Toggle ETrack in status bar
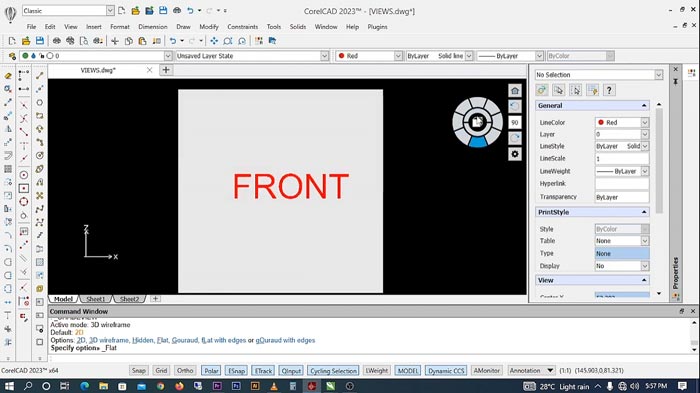The image size is (700, 393). coord(263,370)
